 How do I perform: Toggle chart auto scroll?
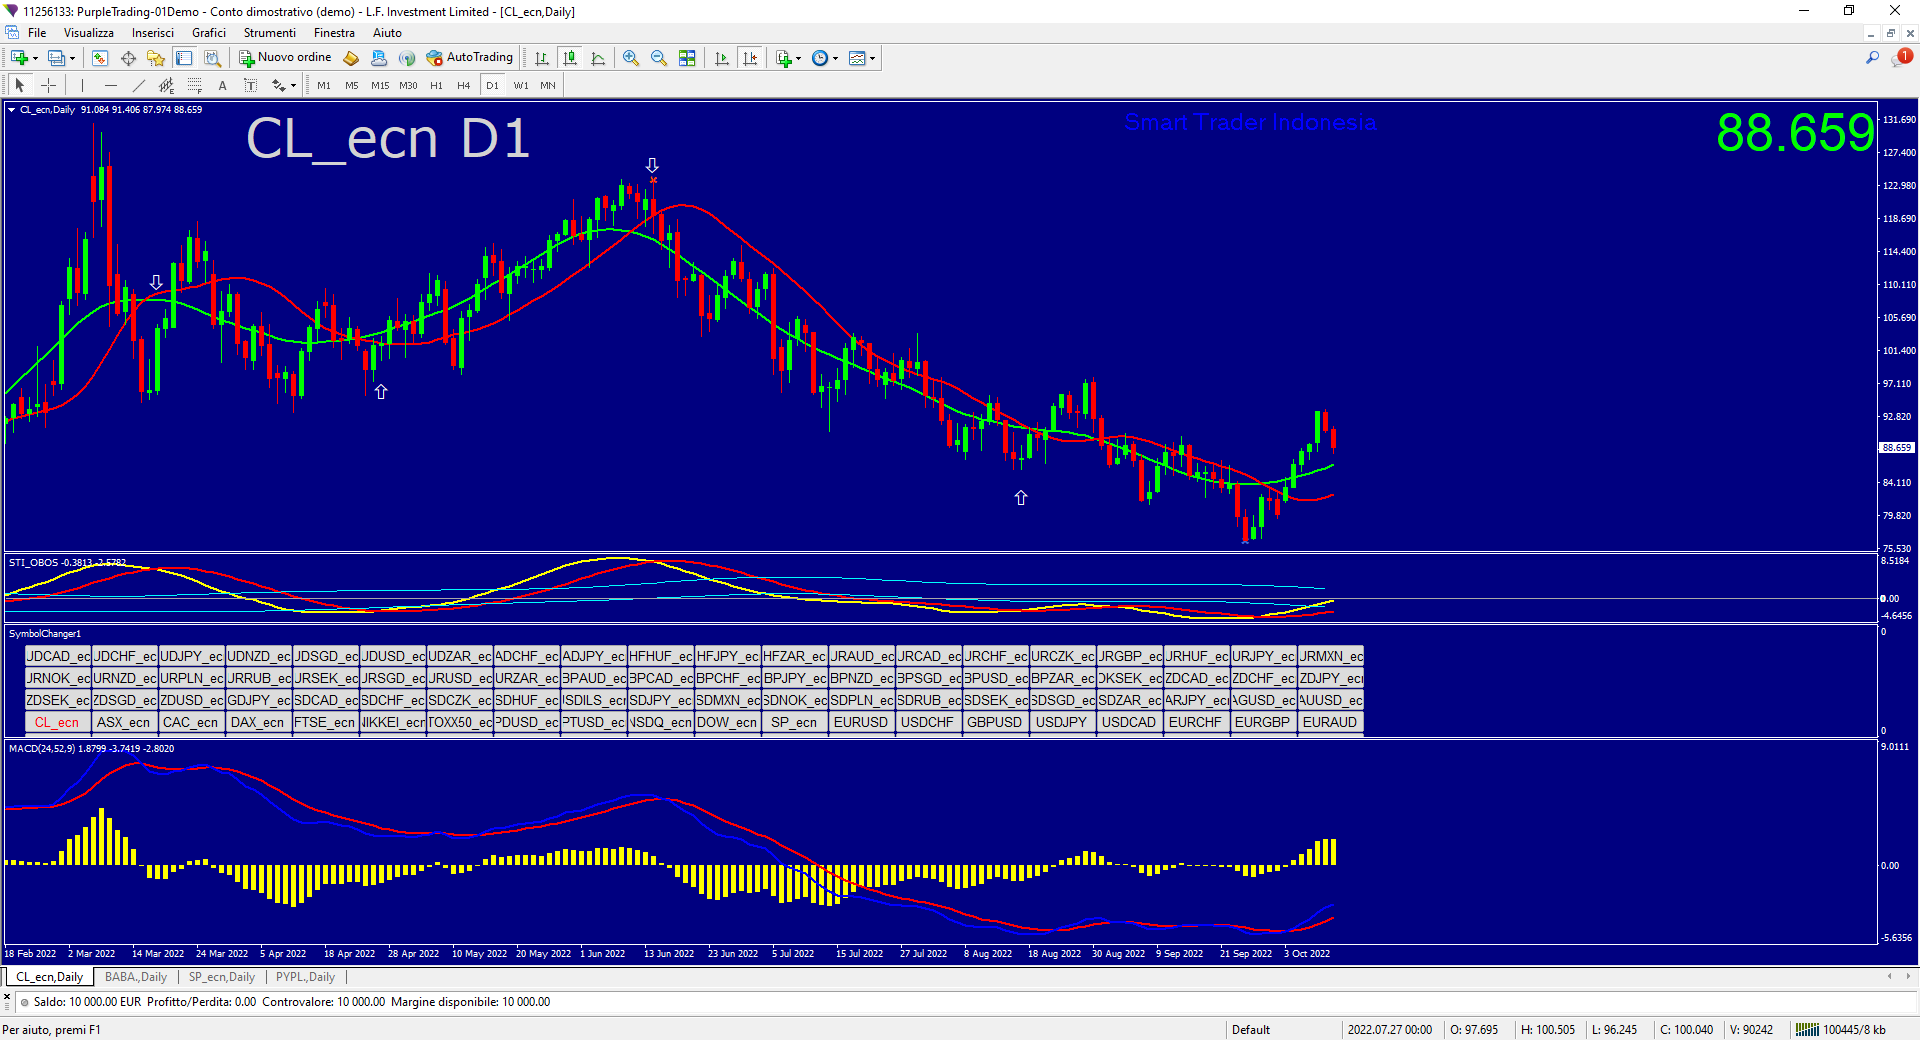pyautogui.click(x=722, y=58)
